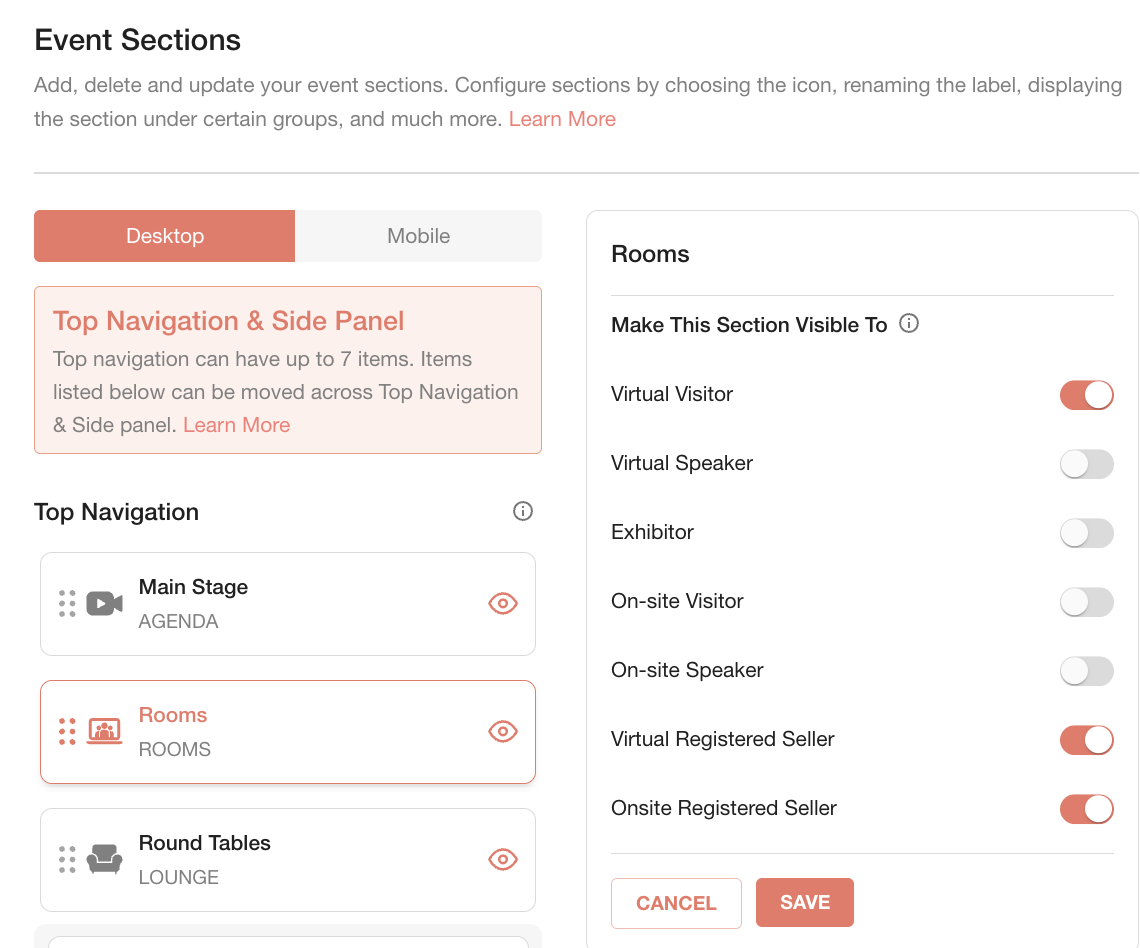
Task: Click the Round Tables lounge sofa icon
Action: point(104,860)
